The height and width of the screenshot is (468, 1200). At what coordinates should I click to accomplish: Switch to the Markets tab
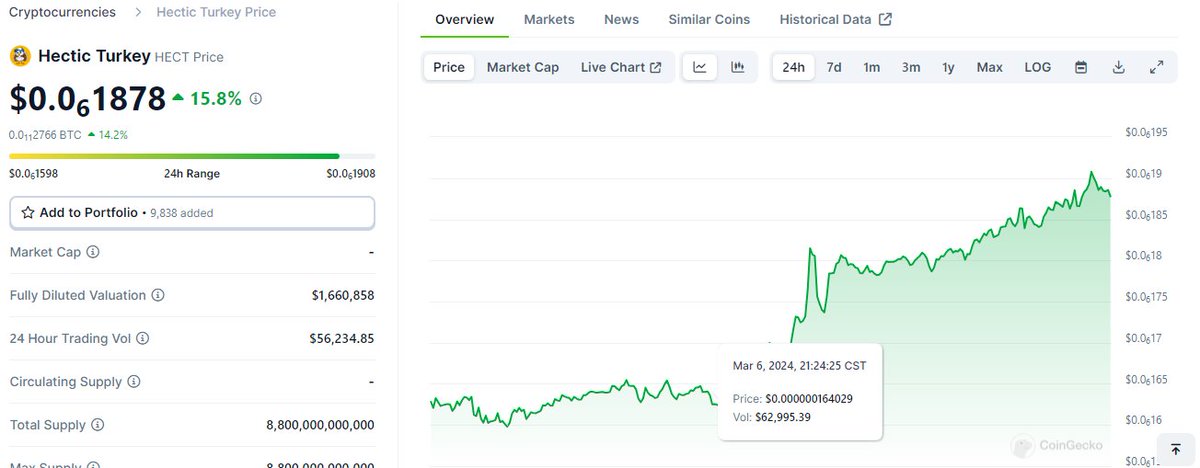click(549, 19)
